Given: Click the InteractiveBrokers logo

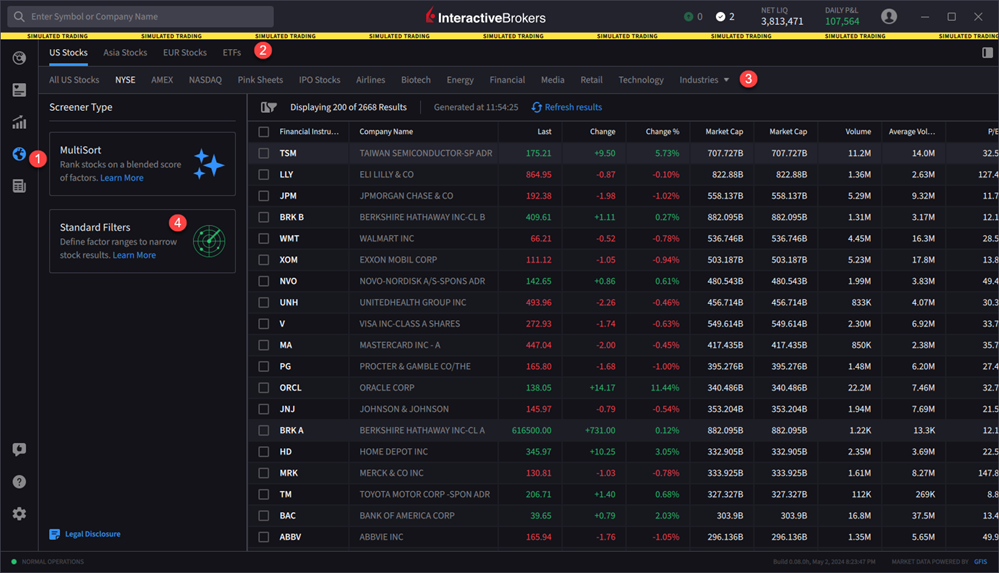Looking at the screenshot, I should (x=485, y=17).
